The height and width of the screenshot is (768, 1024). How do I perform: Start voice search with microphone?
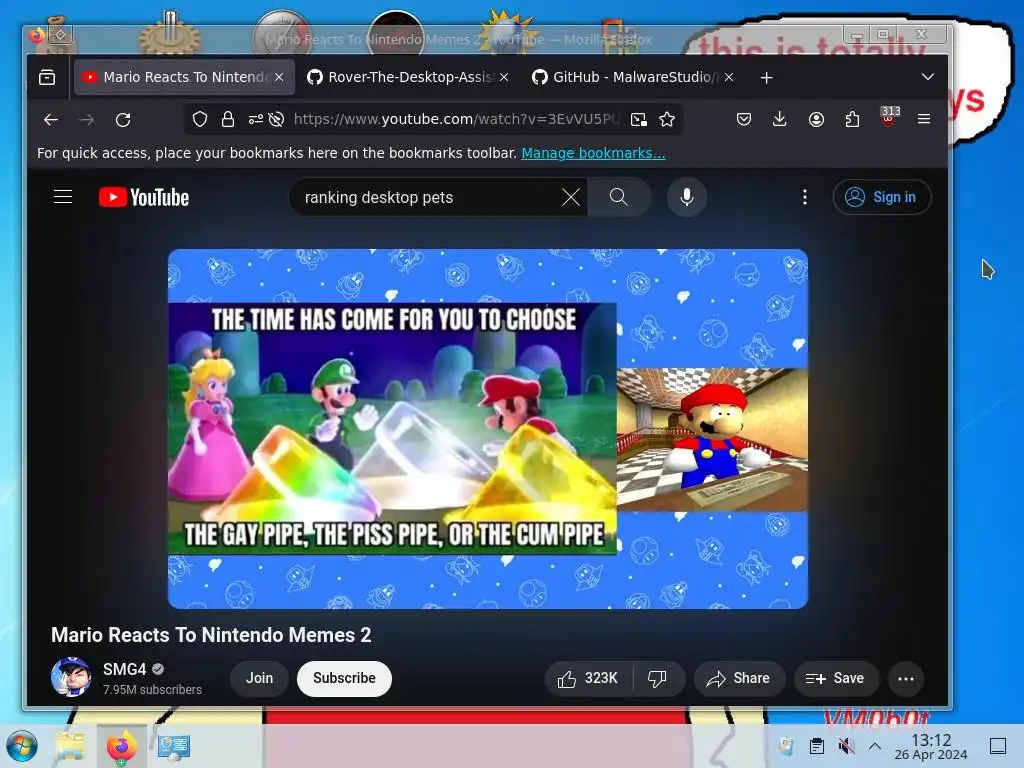pyautogui.click(x=687, y=197)
